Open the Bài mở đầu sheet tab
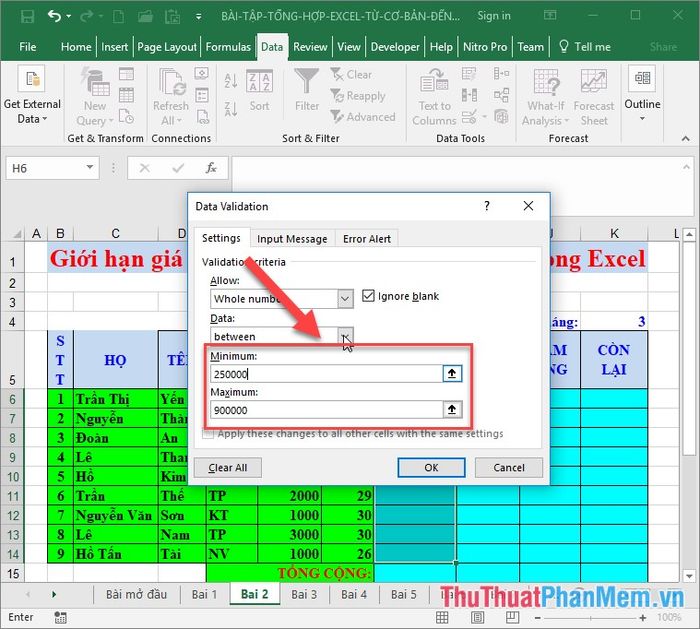The image size is (700, 629). 136,594
